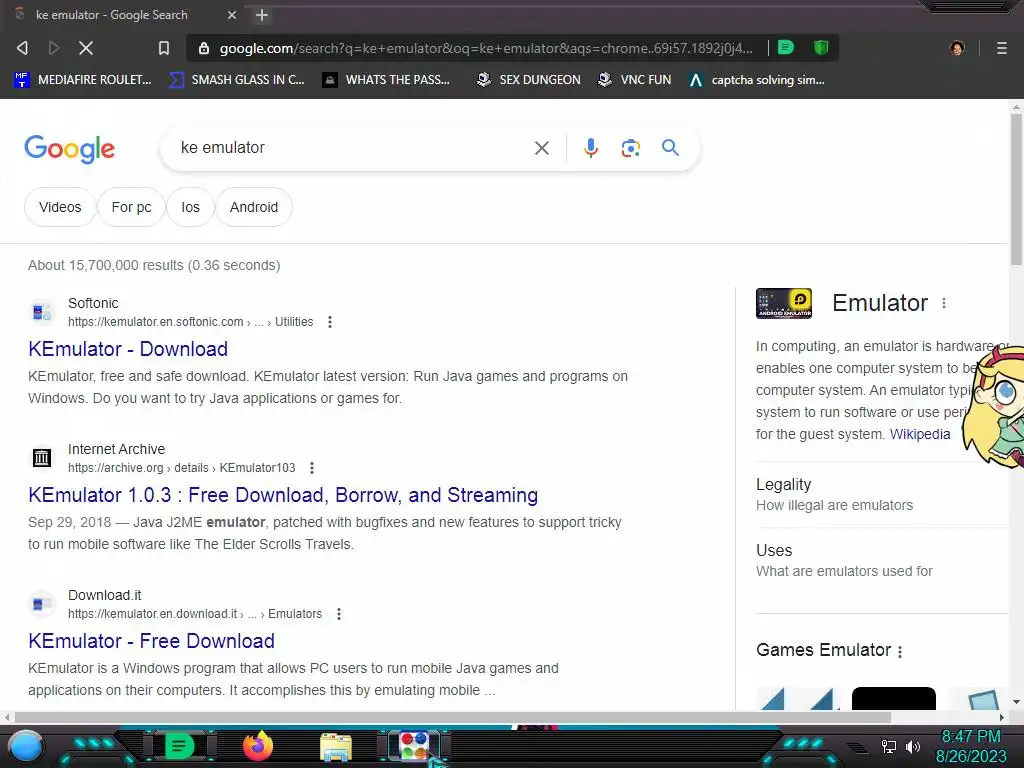Image resolution: width=1024 pixels, height=768 pixels.
Task: Close the ke emulator browser tab
Action: 232,15
